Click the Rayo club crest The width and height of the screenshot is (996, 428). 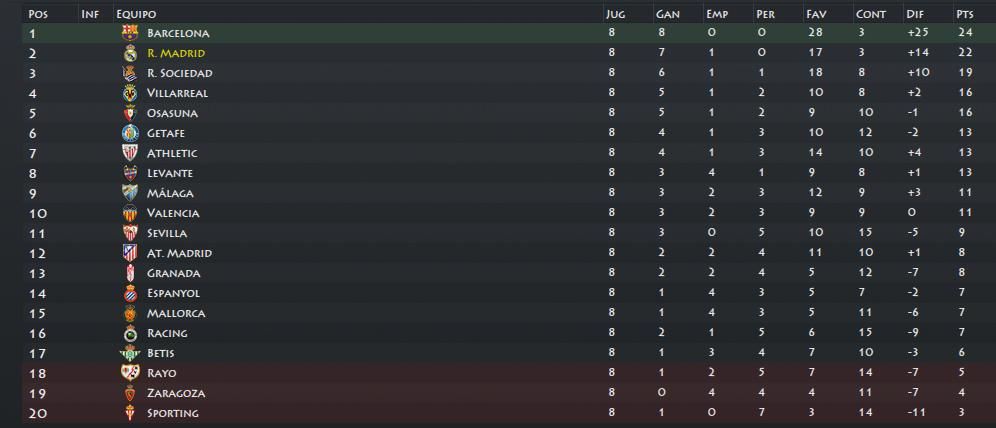(x=130, y=373)
